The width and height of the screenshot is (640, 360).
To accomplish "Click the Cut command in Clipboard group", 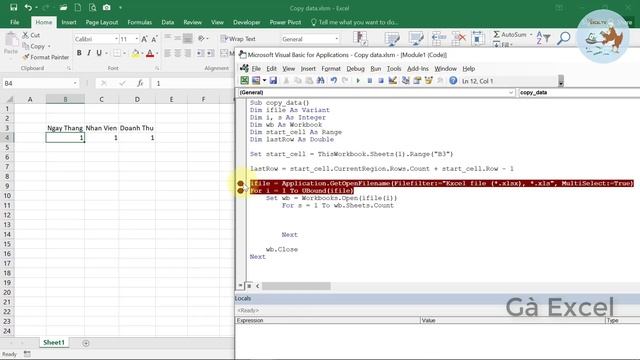I will point(31,35).
